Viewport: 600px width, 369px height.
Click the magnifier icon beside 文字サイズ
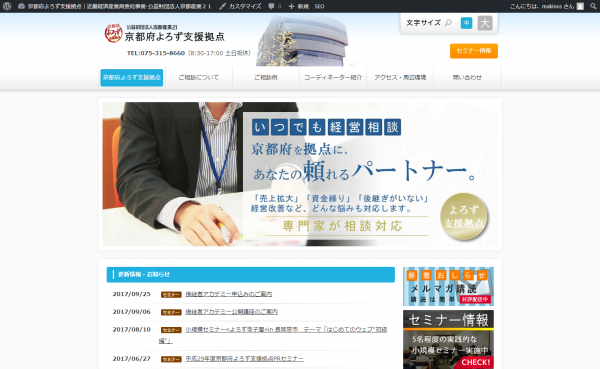(448, 23)
